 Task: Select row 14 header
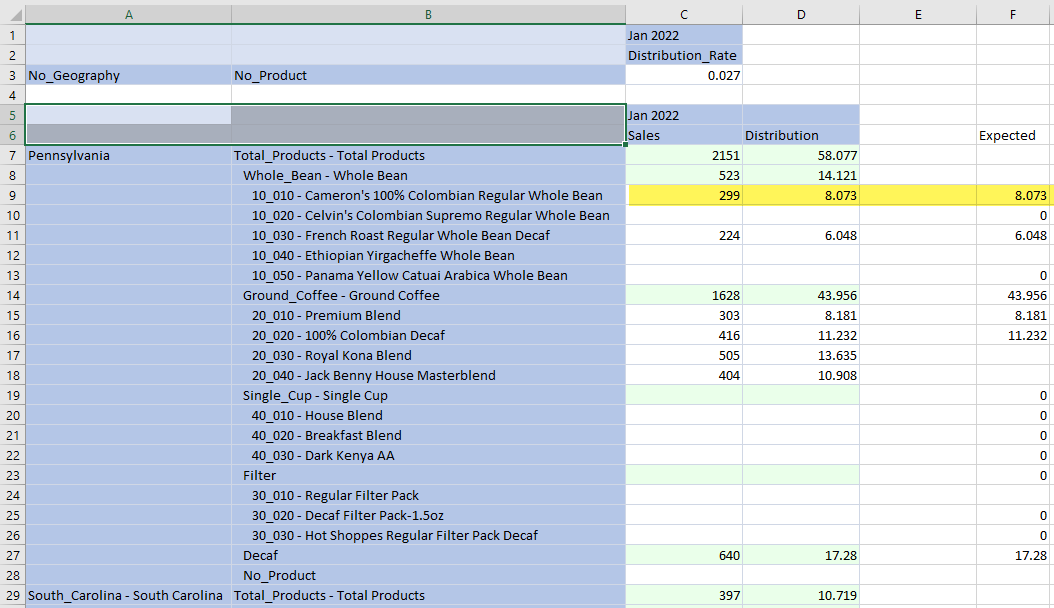(13, 296)
